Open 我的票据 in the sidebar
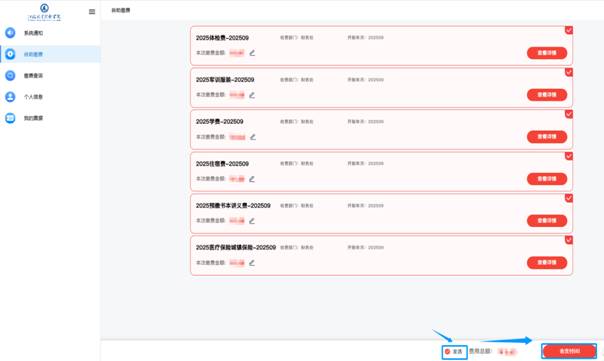The height and width of the screenshot is (361, 604). [x=33, y=118]
